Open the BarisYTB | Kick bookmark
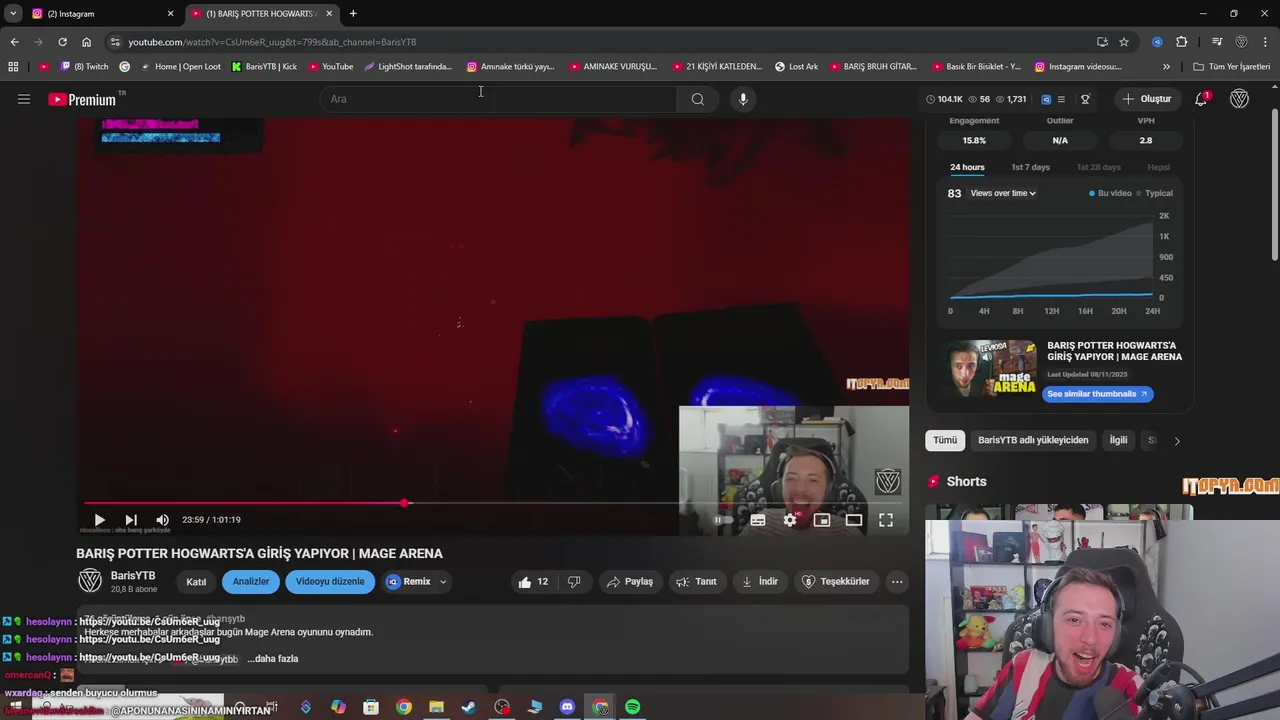This screenshot has width=1280, height=720. click(x=264, y=67)
